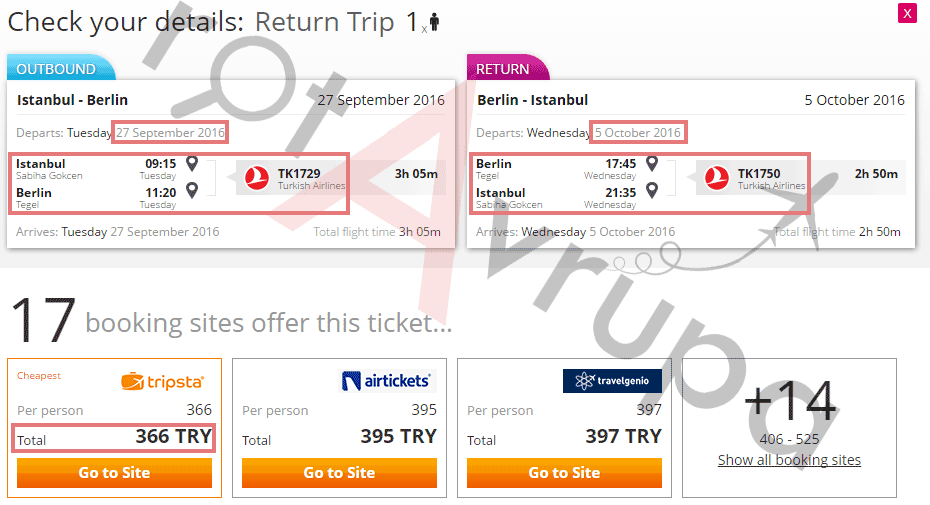Close the details dialog with the X
Screen dimensions: 930x505
click(x=907, y=13)
